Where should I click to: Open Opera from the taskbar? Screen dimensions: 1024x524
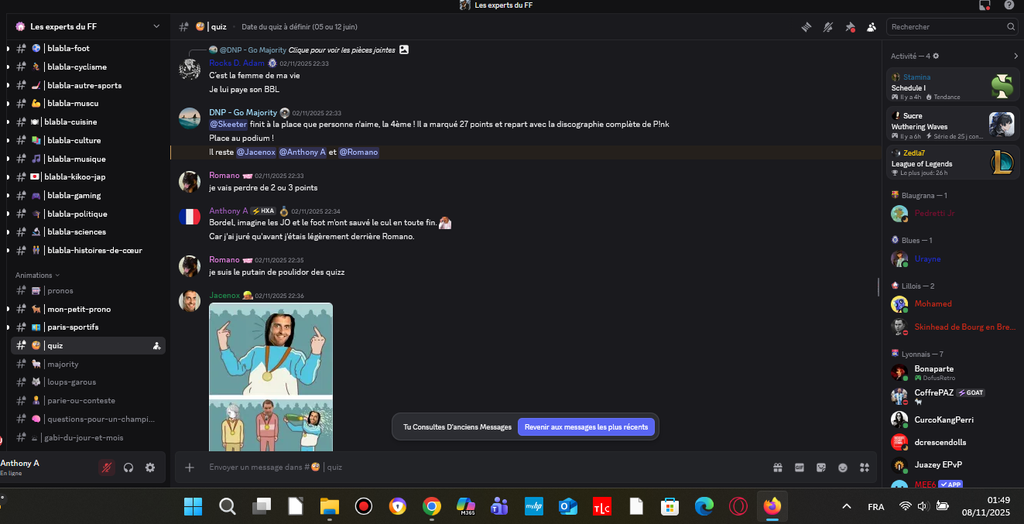(x=738, y=506)
